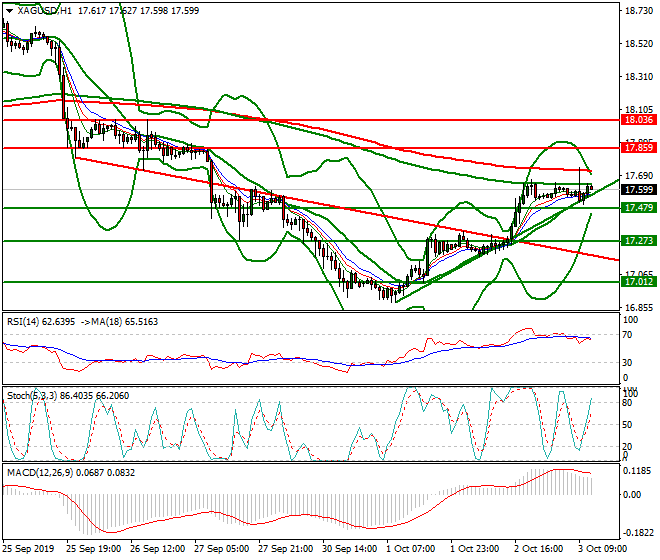Screen dimensions: 660x560
Task: Select the 18.036 resistance price label
Action: click(x=639, y=120)
